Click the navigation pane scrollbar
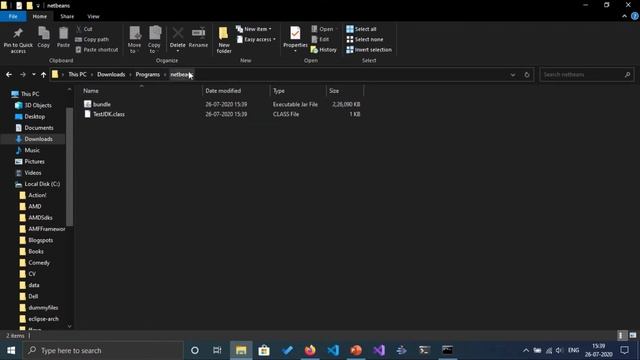This screenshot has width=640, height=360. click(x=69, y=167)
